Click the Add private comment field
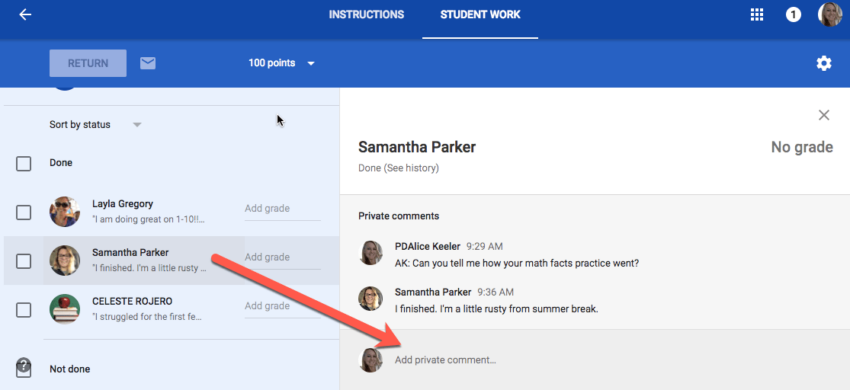The height and width of the screenshot is (390, 850). pyautogui.click(x=445, y=360)
